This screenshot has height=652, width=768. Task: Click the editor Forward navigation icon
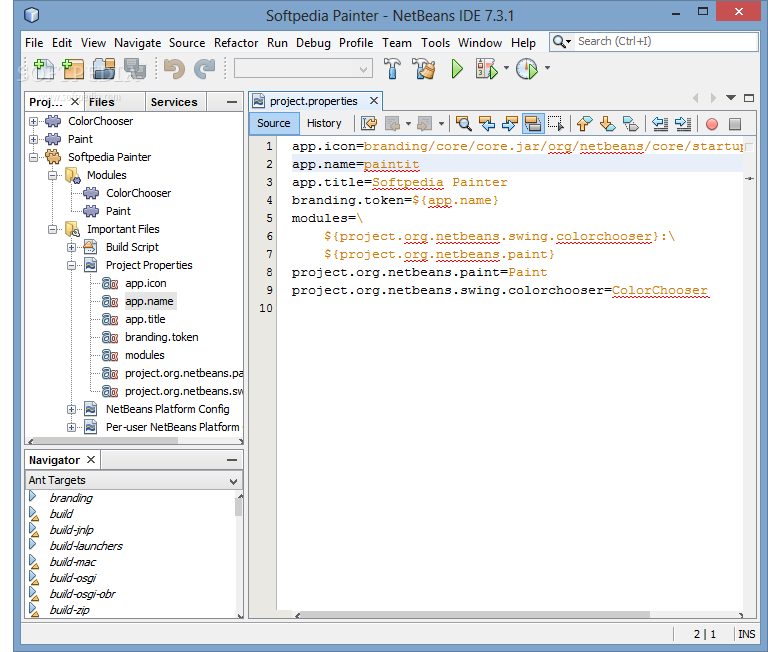pos(424,123)
